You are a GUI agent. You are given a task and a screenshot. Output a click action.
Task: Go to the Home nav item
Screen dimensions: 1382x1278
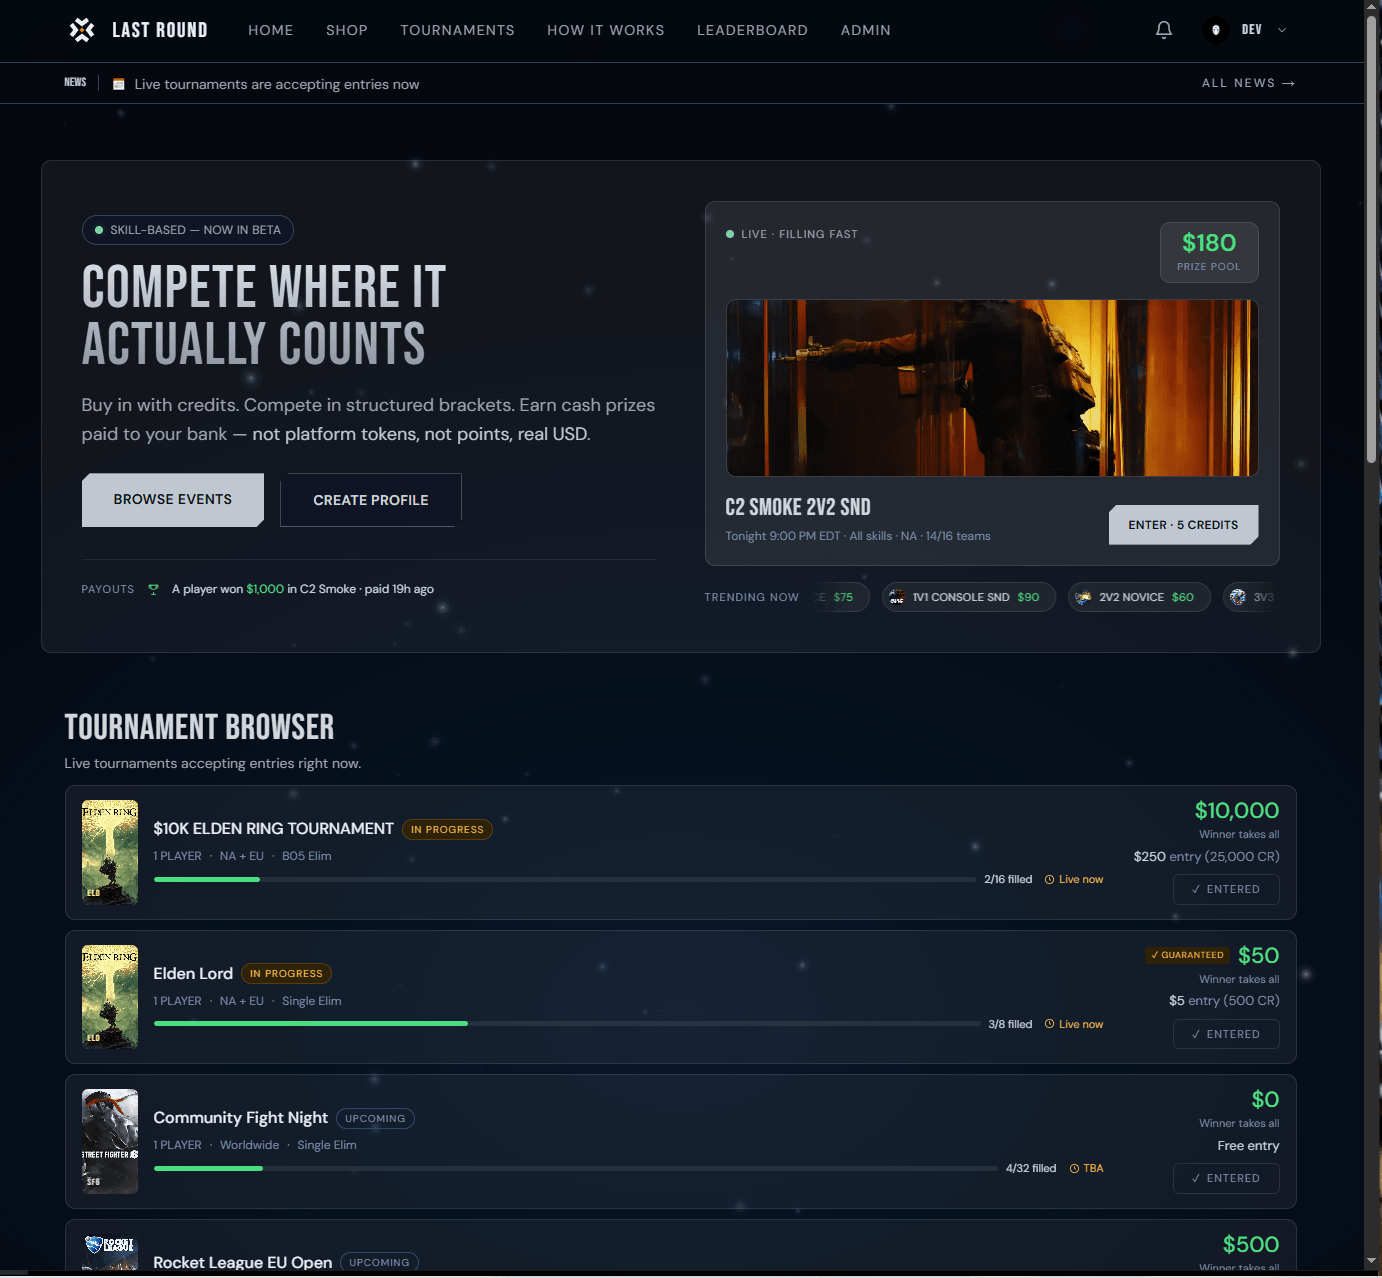(271, 30)
